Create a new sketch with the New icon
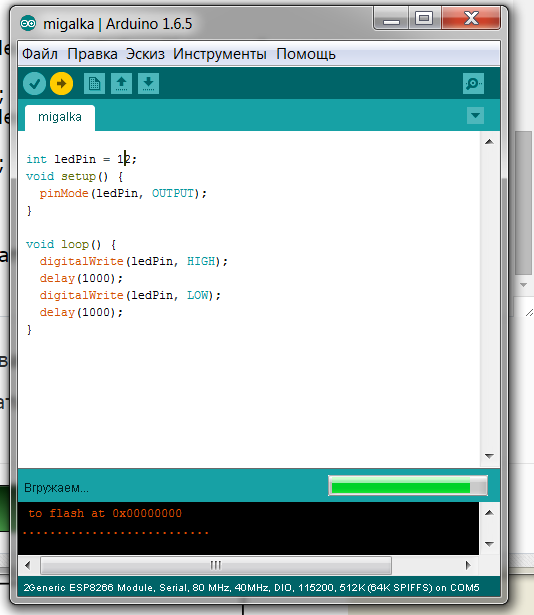Image resolution: width=534 pixels, height=615 pixels. click(95, 84)
